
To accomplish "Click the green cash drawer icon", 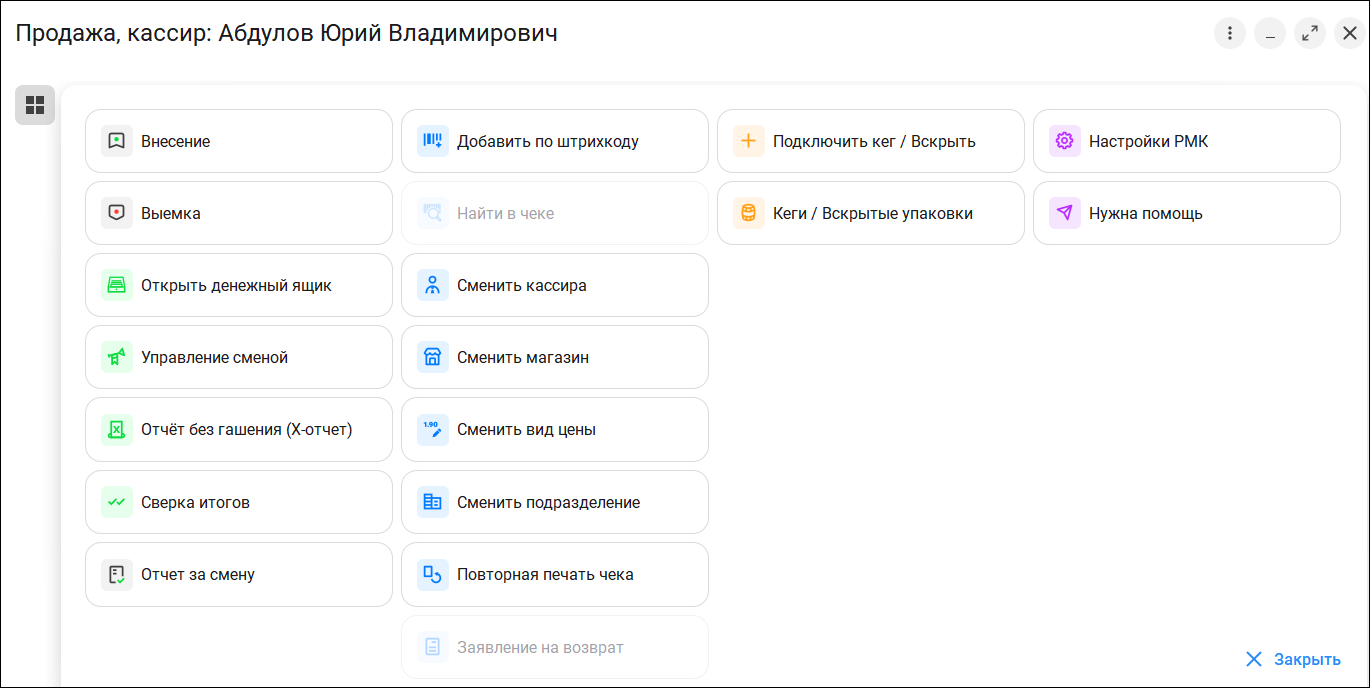I will [117, 285].
